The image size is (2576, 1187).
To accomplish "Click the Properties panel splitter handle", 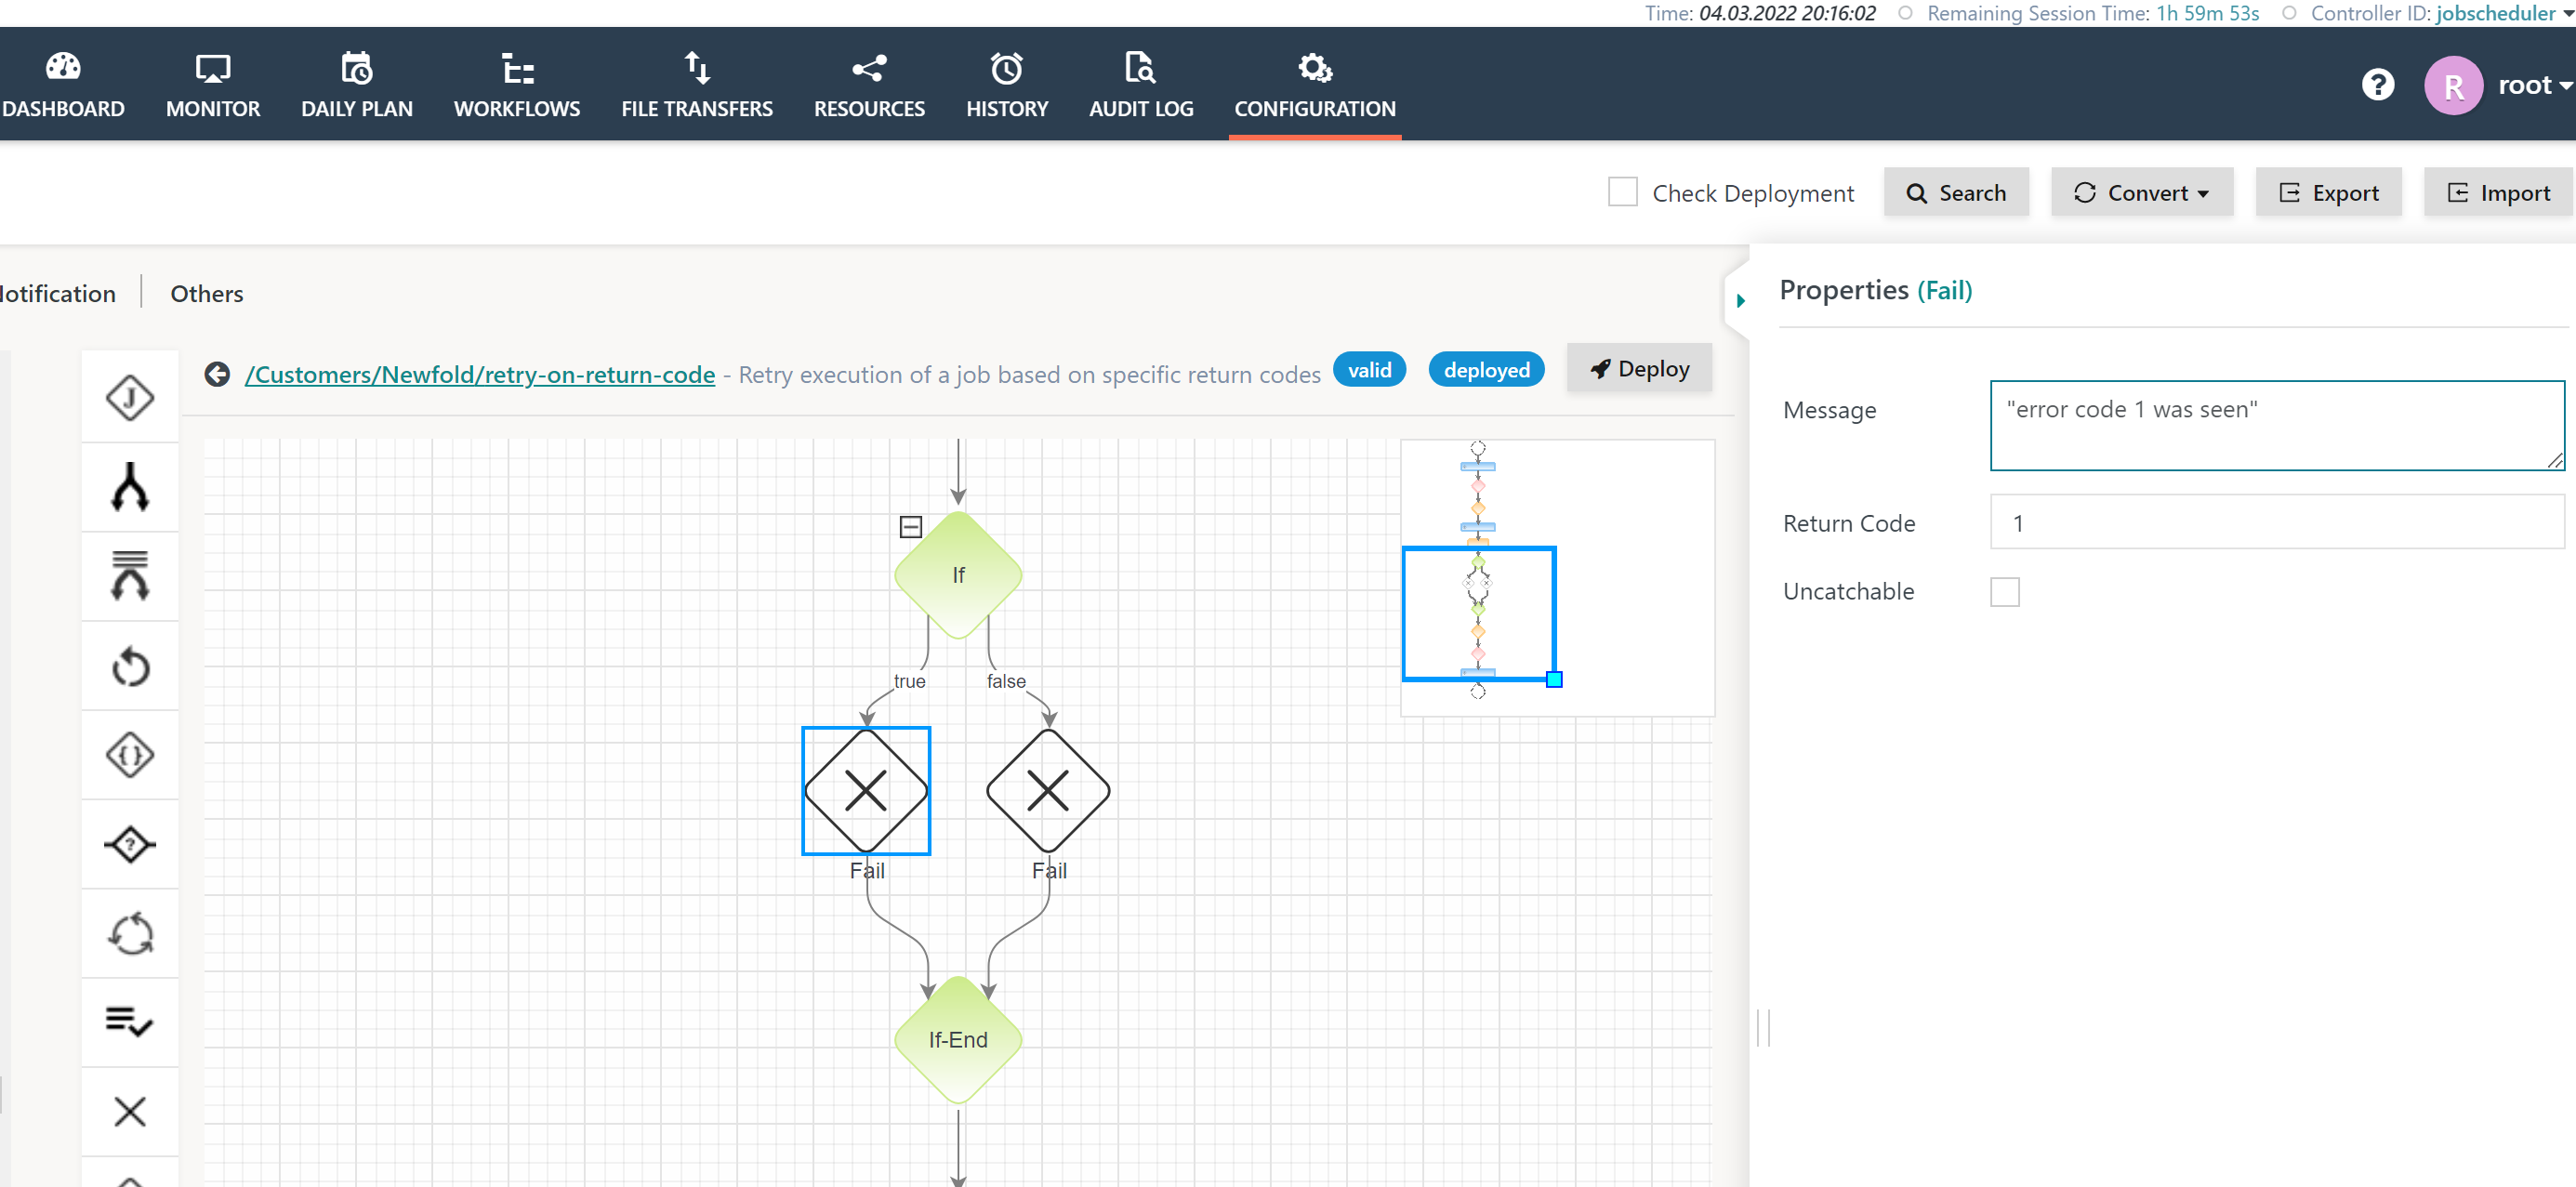I will point(1764,1027).
